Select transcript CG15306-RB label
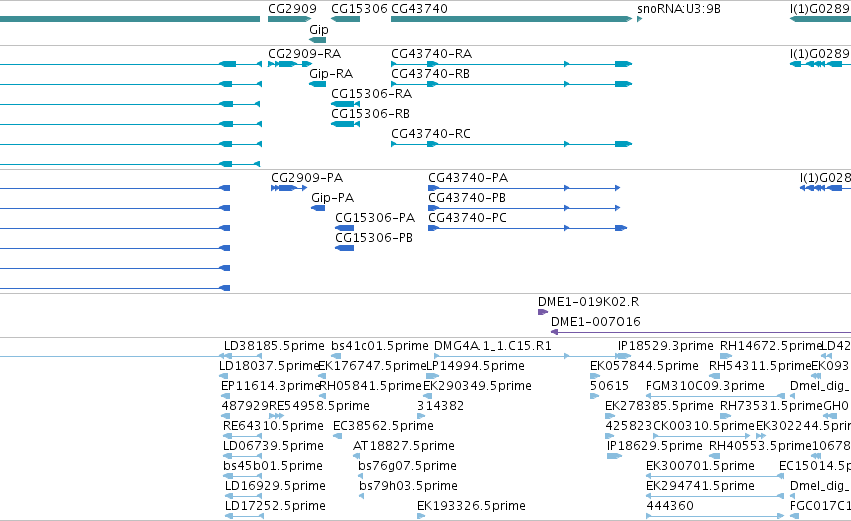Screen dimensions: 851x521 (x=370, y=114)
